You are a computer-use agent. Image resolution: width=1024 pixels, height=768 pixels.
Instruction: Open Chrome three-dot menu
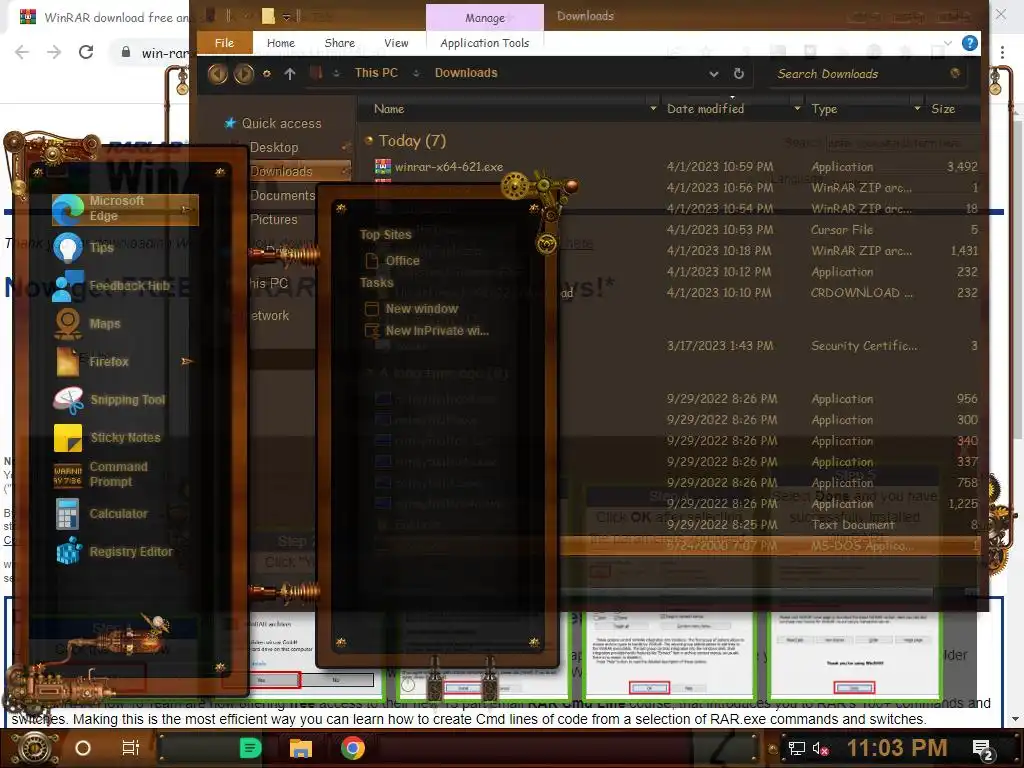pyautogui.click(x=1002, y=52)
